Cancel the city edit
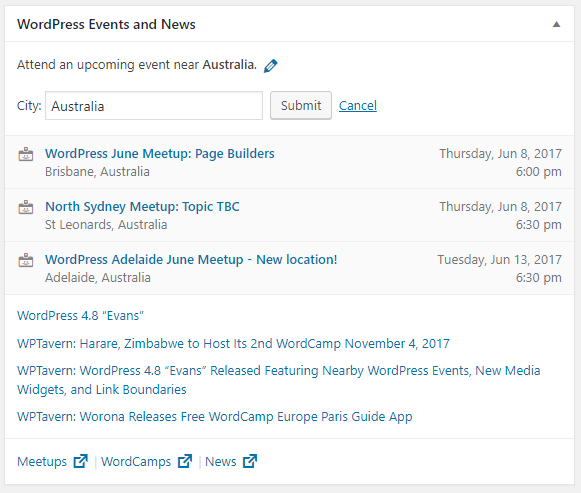 tap(358, 106)
